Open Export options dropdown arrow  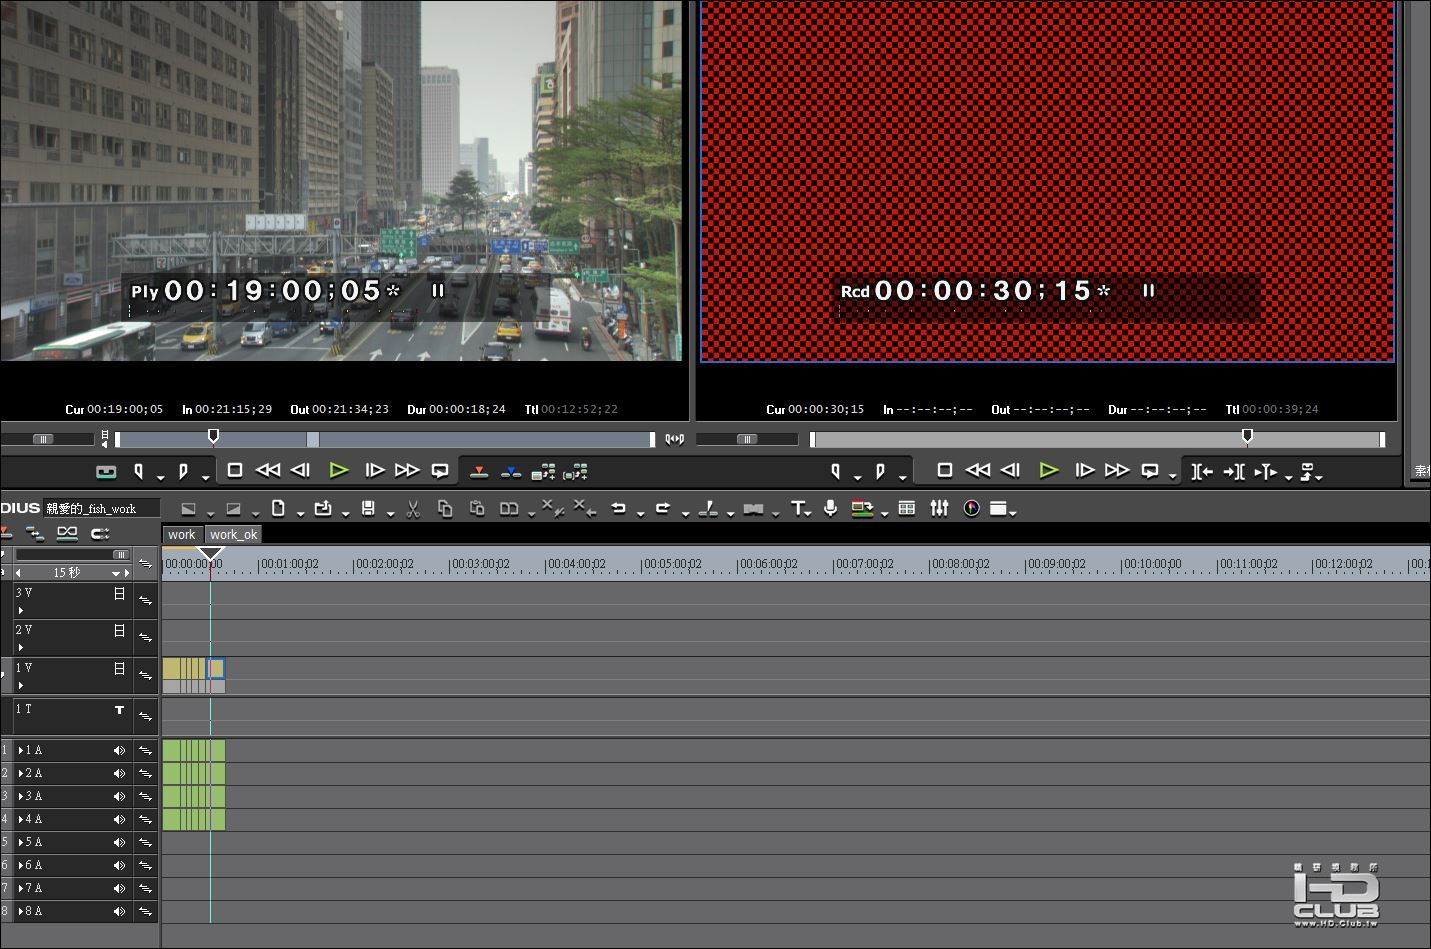click(1319, 477)
